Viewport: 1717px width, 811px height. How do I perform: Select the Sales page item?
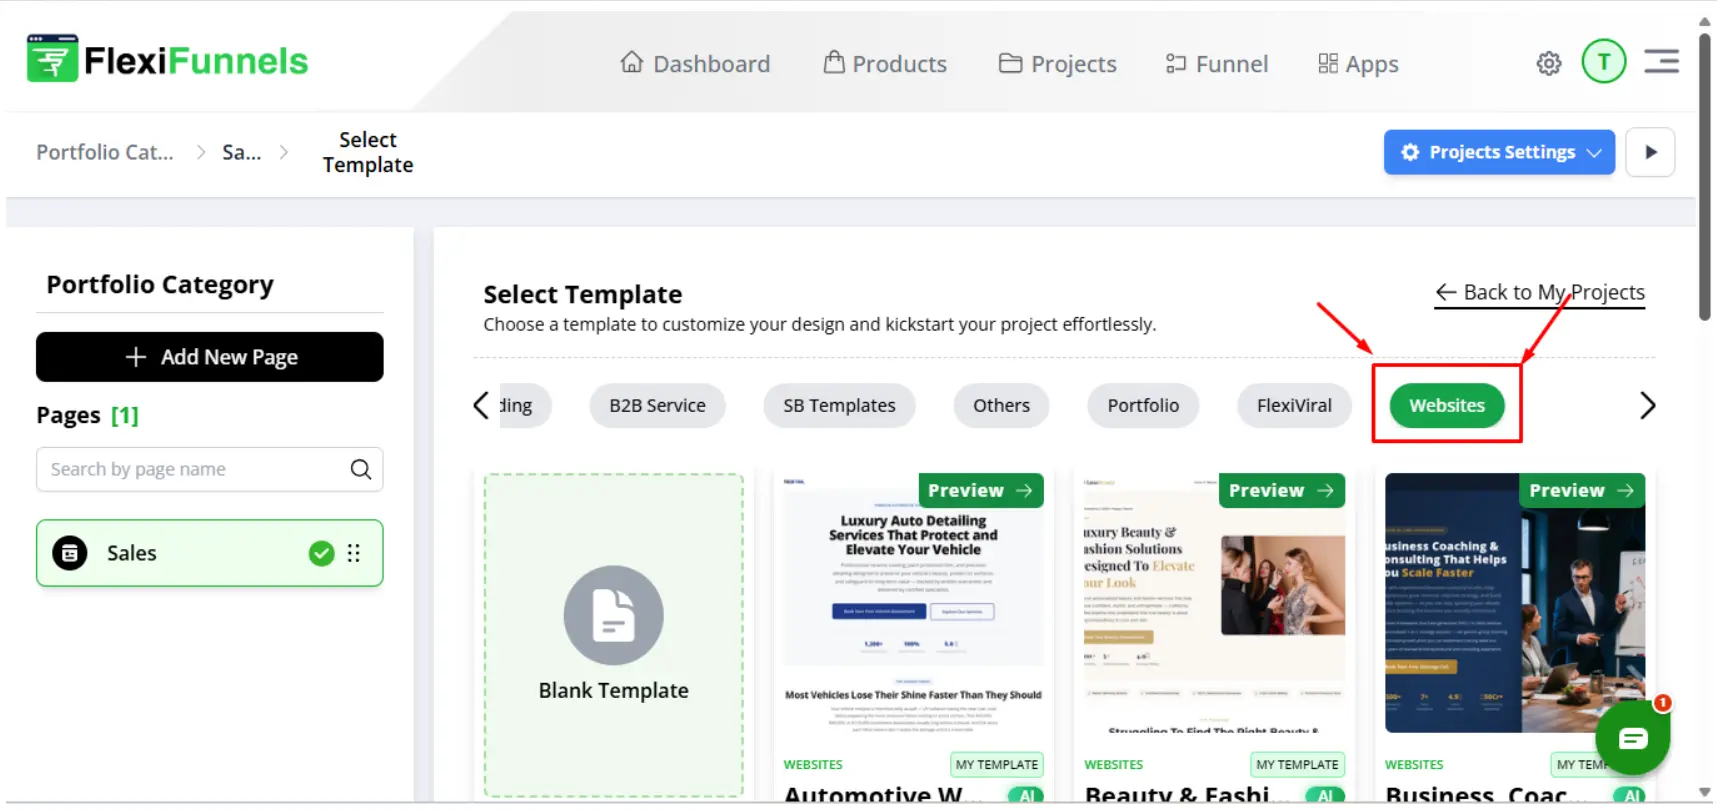(210, 553)
